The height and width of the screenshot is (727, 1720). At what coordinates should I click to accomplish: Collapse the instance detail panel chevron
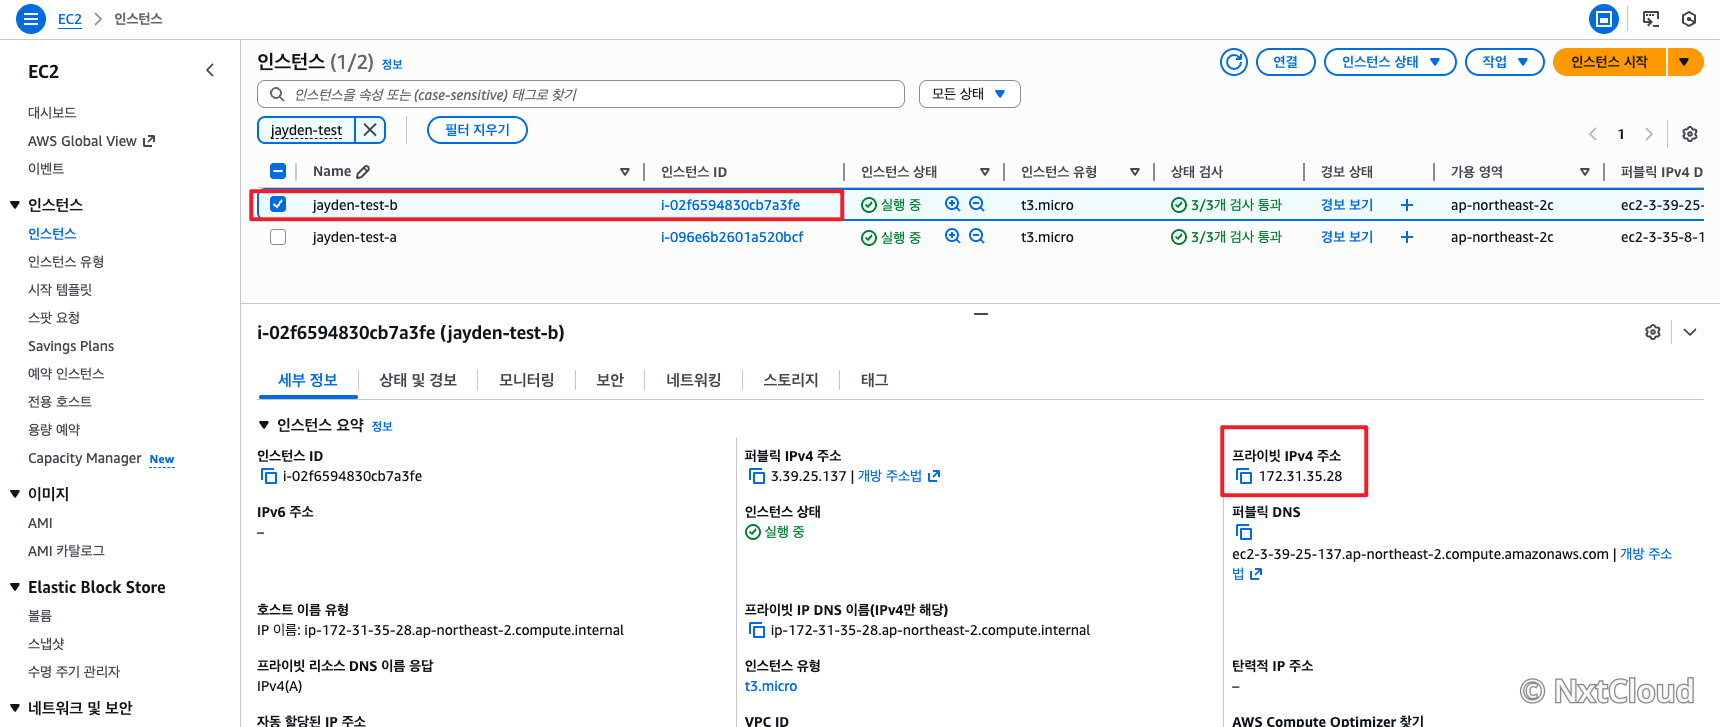coord(1690,332)
